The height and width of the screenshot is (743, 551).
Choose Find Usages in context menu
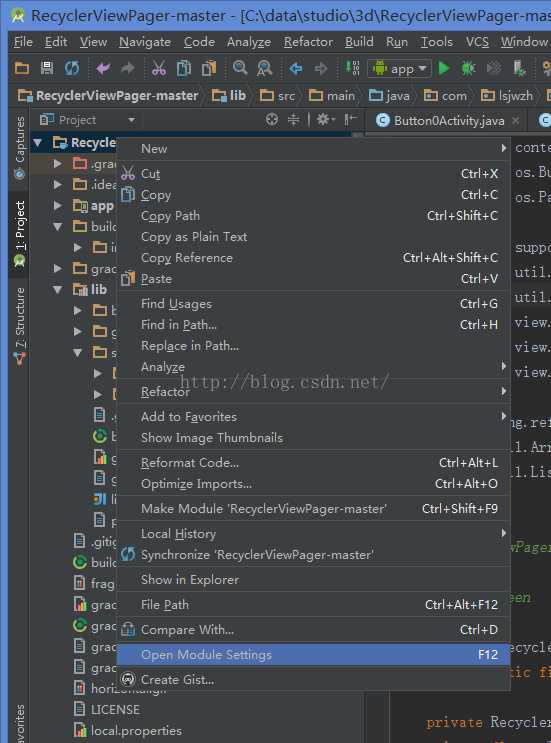[x=313, y=304]
